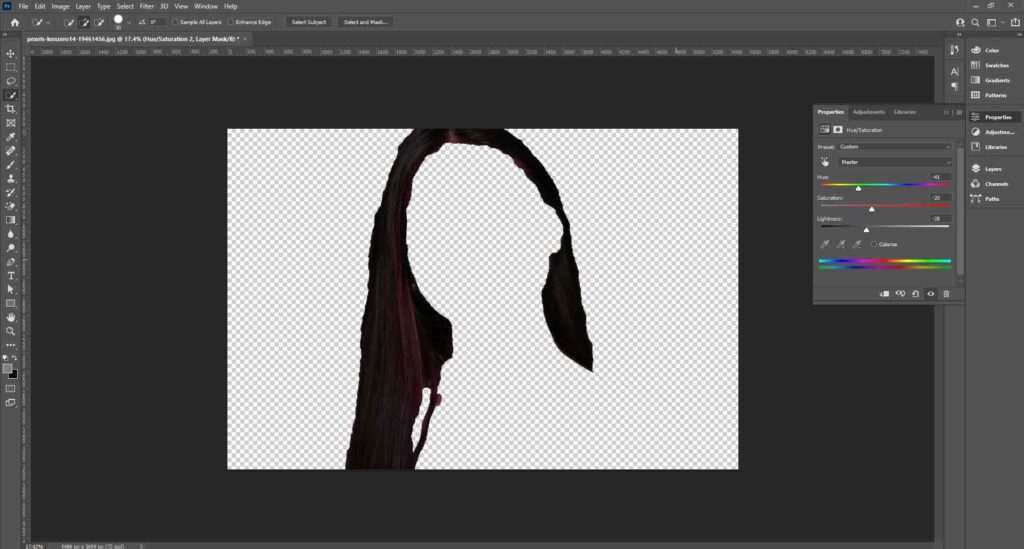Switch to the Adjustments tab
Image resolution: width=1024 pixels, height=549 pixels.
click(x=869, y=112)
